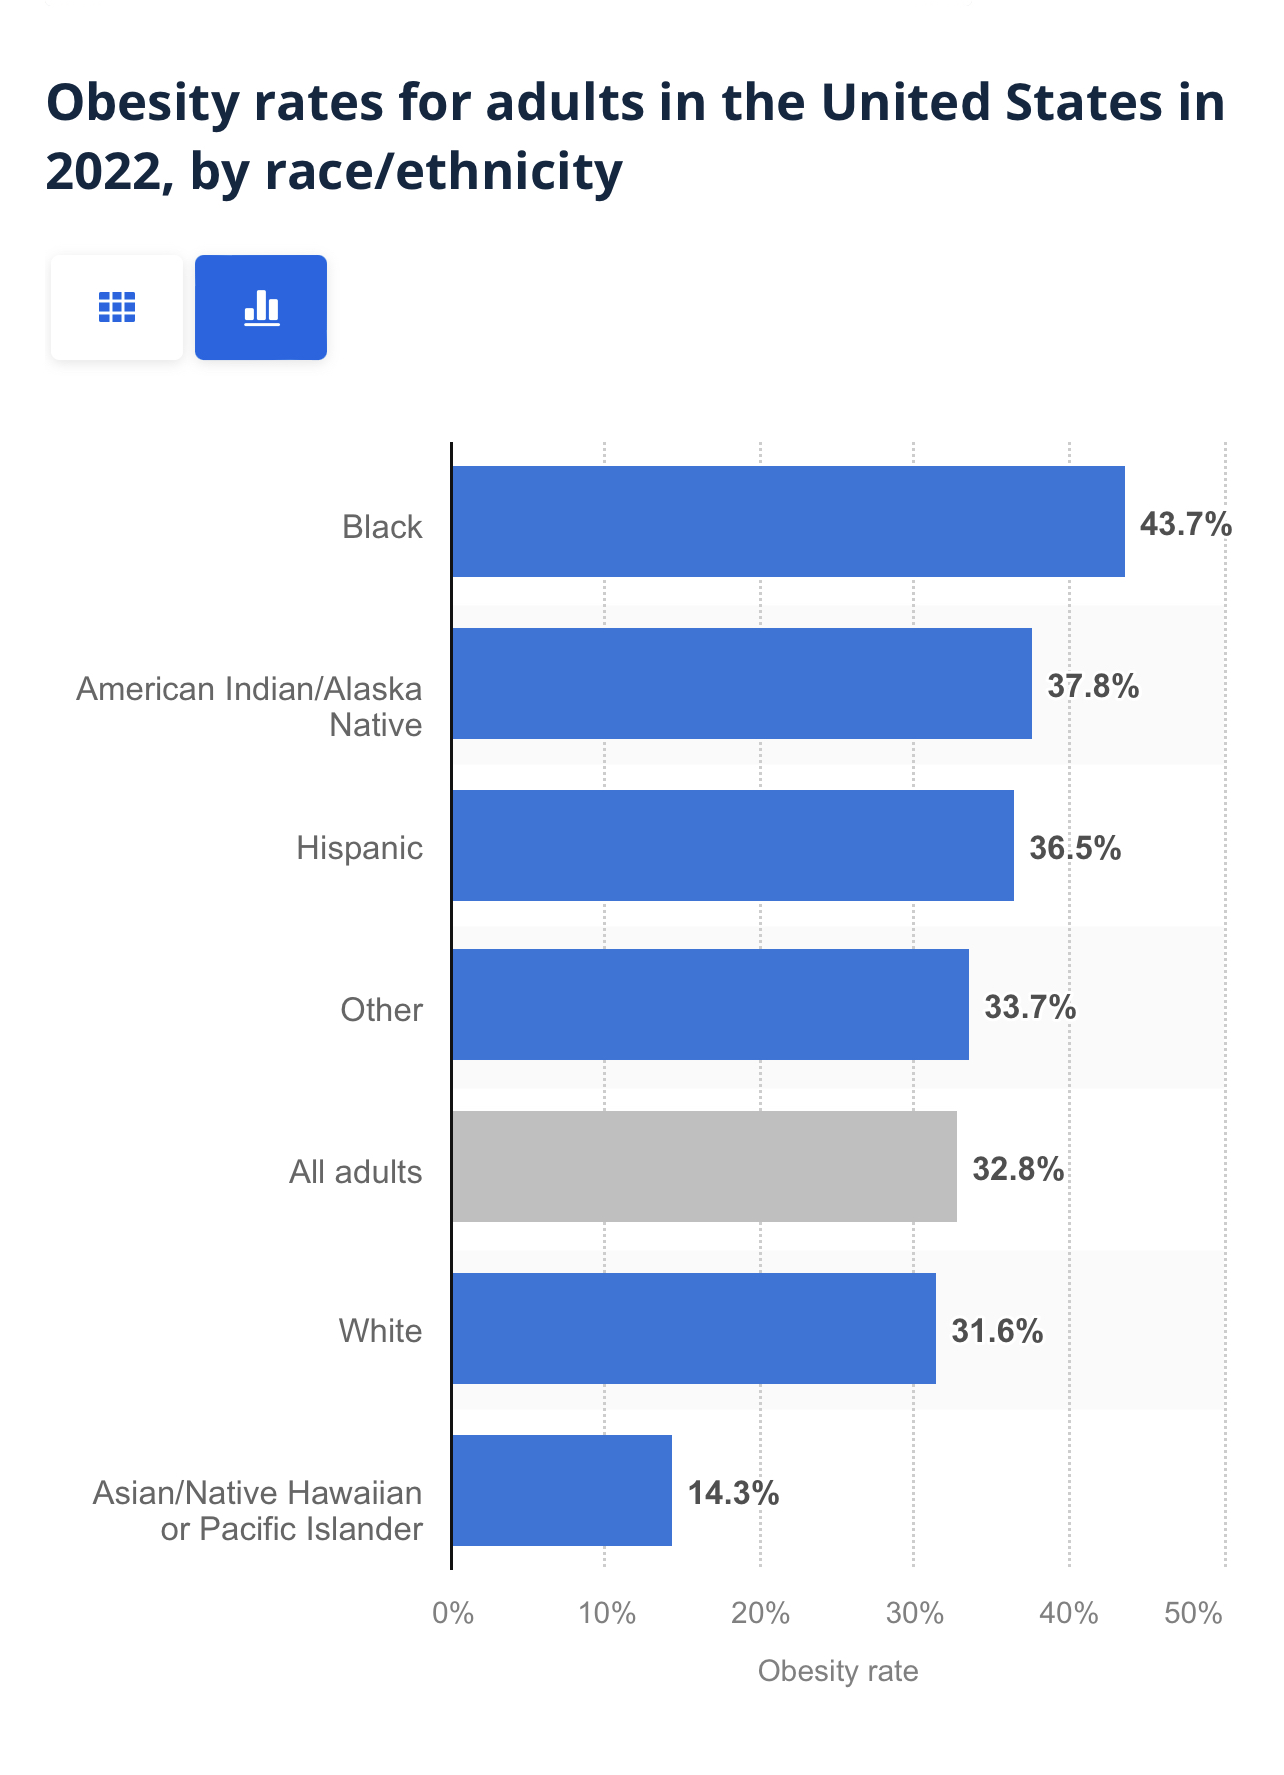The image size is (1284, 1775).
Task: Click the 50% axis tick label
Action: pos(1193,1613)
